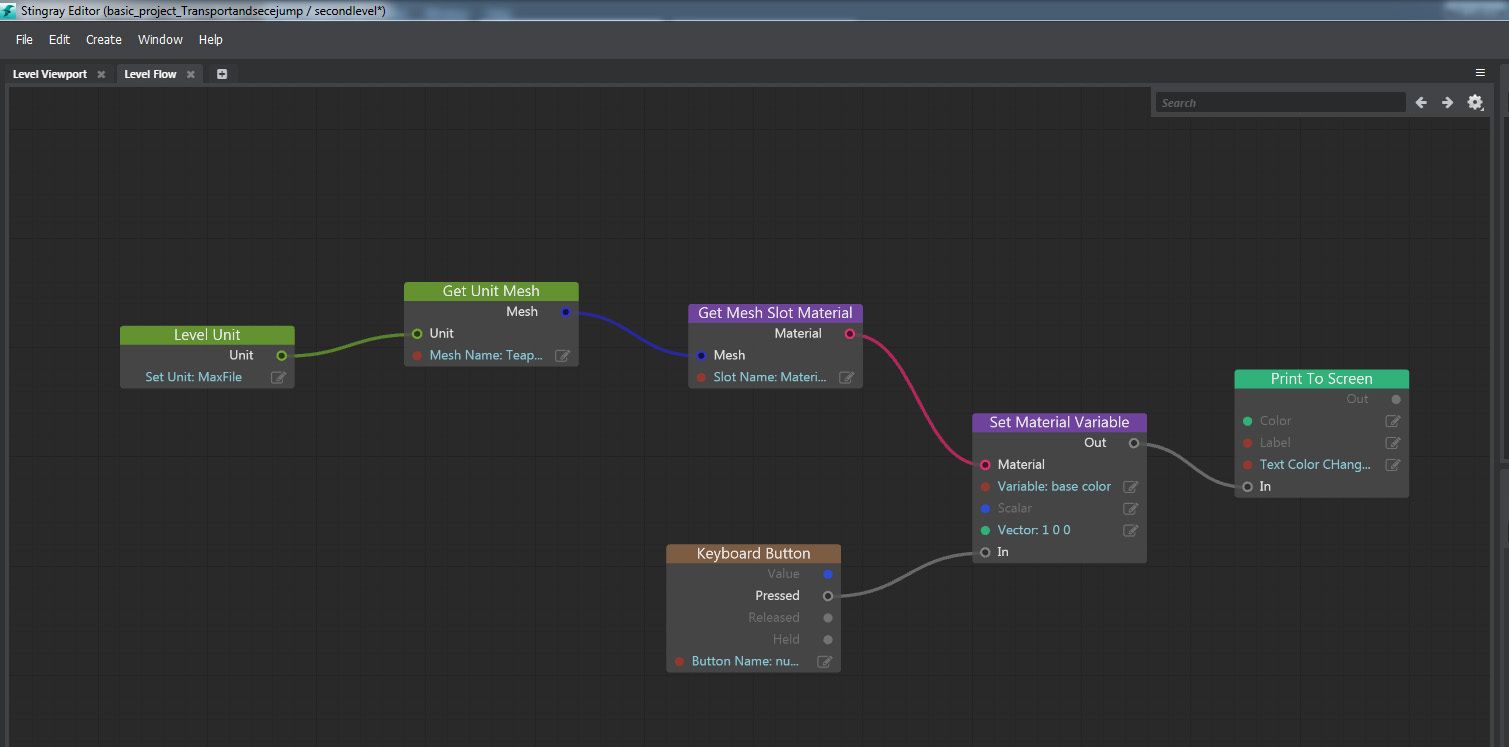Select Set Material Variable node header
Screen dimensions: 1509x747
click(1059, 422)
